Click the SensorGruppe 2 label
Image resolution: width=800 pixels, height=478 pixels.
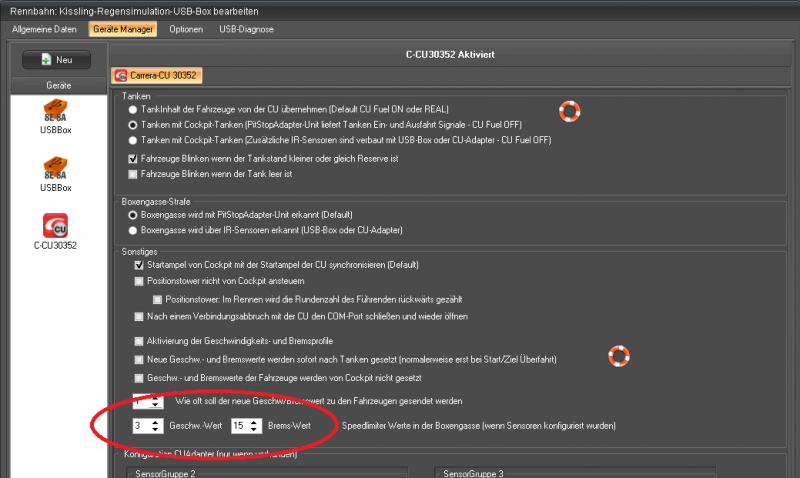[x=165, y=473]
